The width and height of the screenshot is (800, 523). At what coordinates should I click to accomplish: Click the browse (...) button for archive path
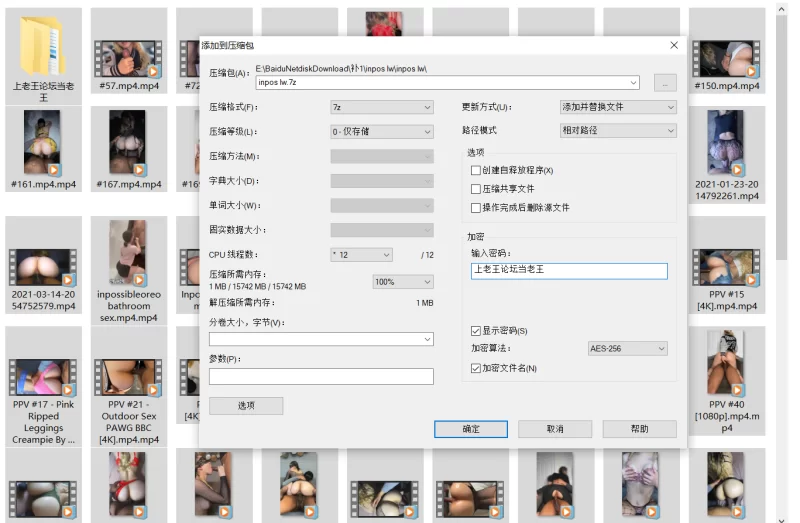click(x=664, y=83)
